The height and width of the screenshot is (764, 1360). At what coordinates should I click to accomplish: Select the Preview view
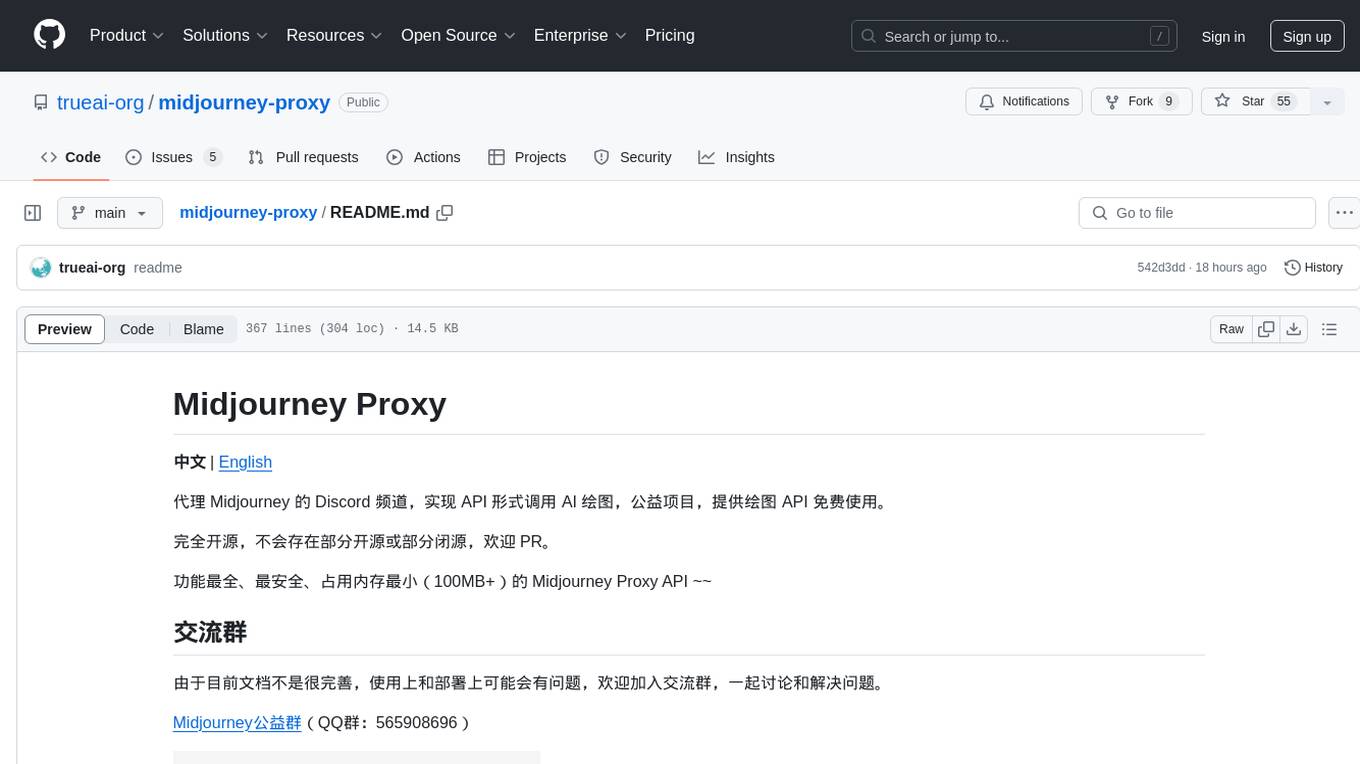pos(65,329)
